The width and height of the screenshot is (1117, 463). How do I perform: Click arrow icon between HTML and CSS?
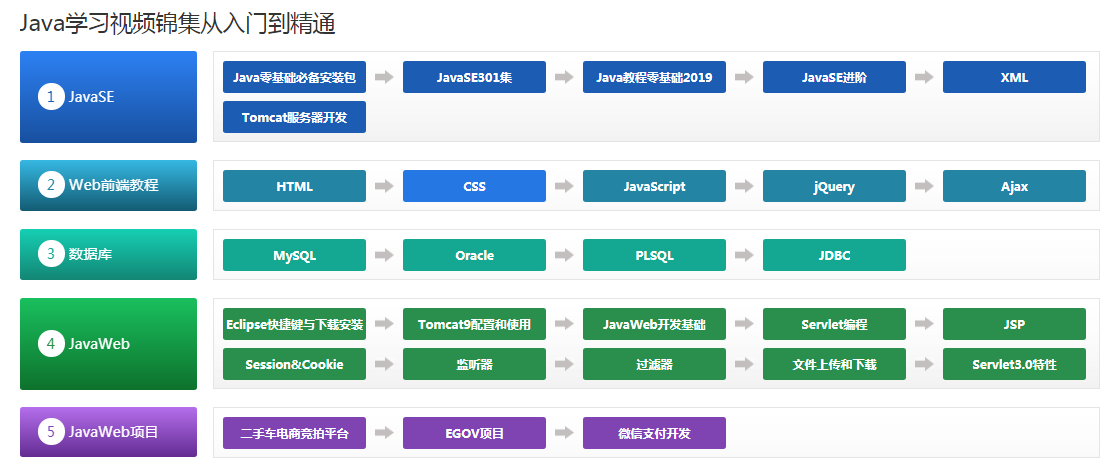(384, 186)
